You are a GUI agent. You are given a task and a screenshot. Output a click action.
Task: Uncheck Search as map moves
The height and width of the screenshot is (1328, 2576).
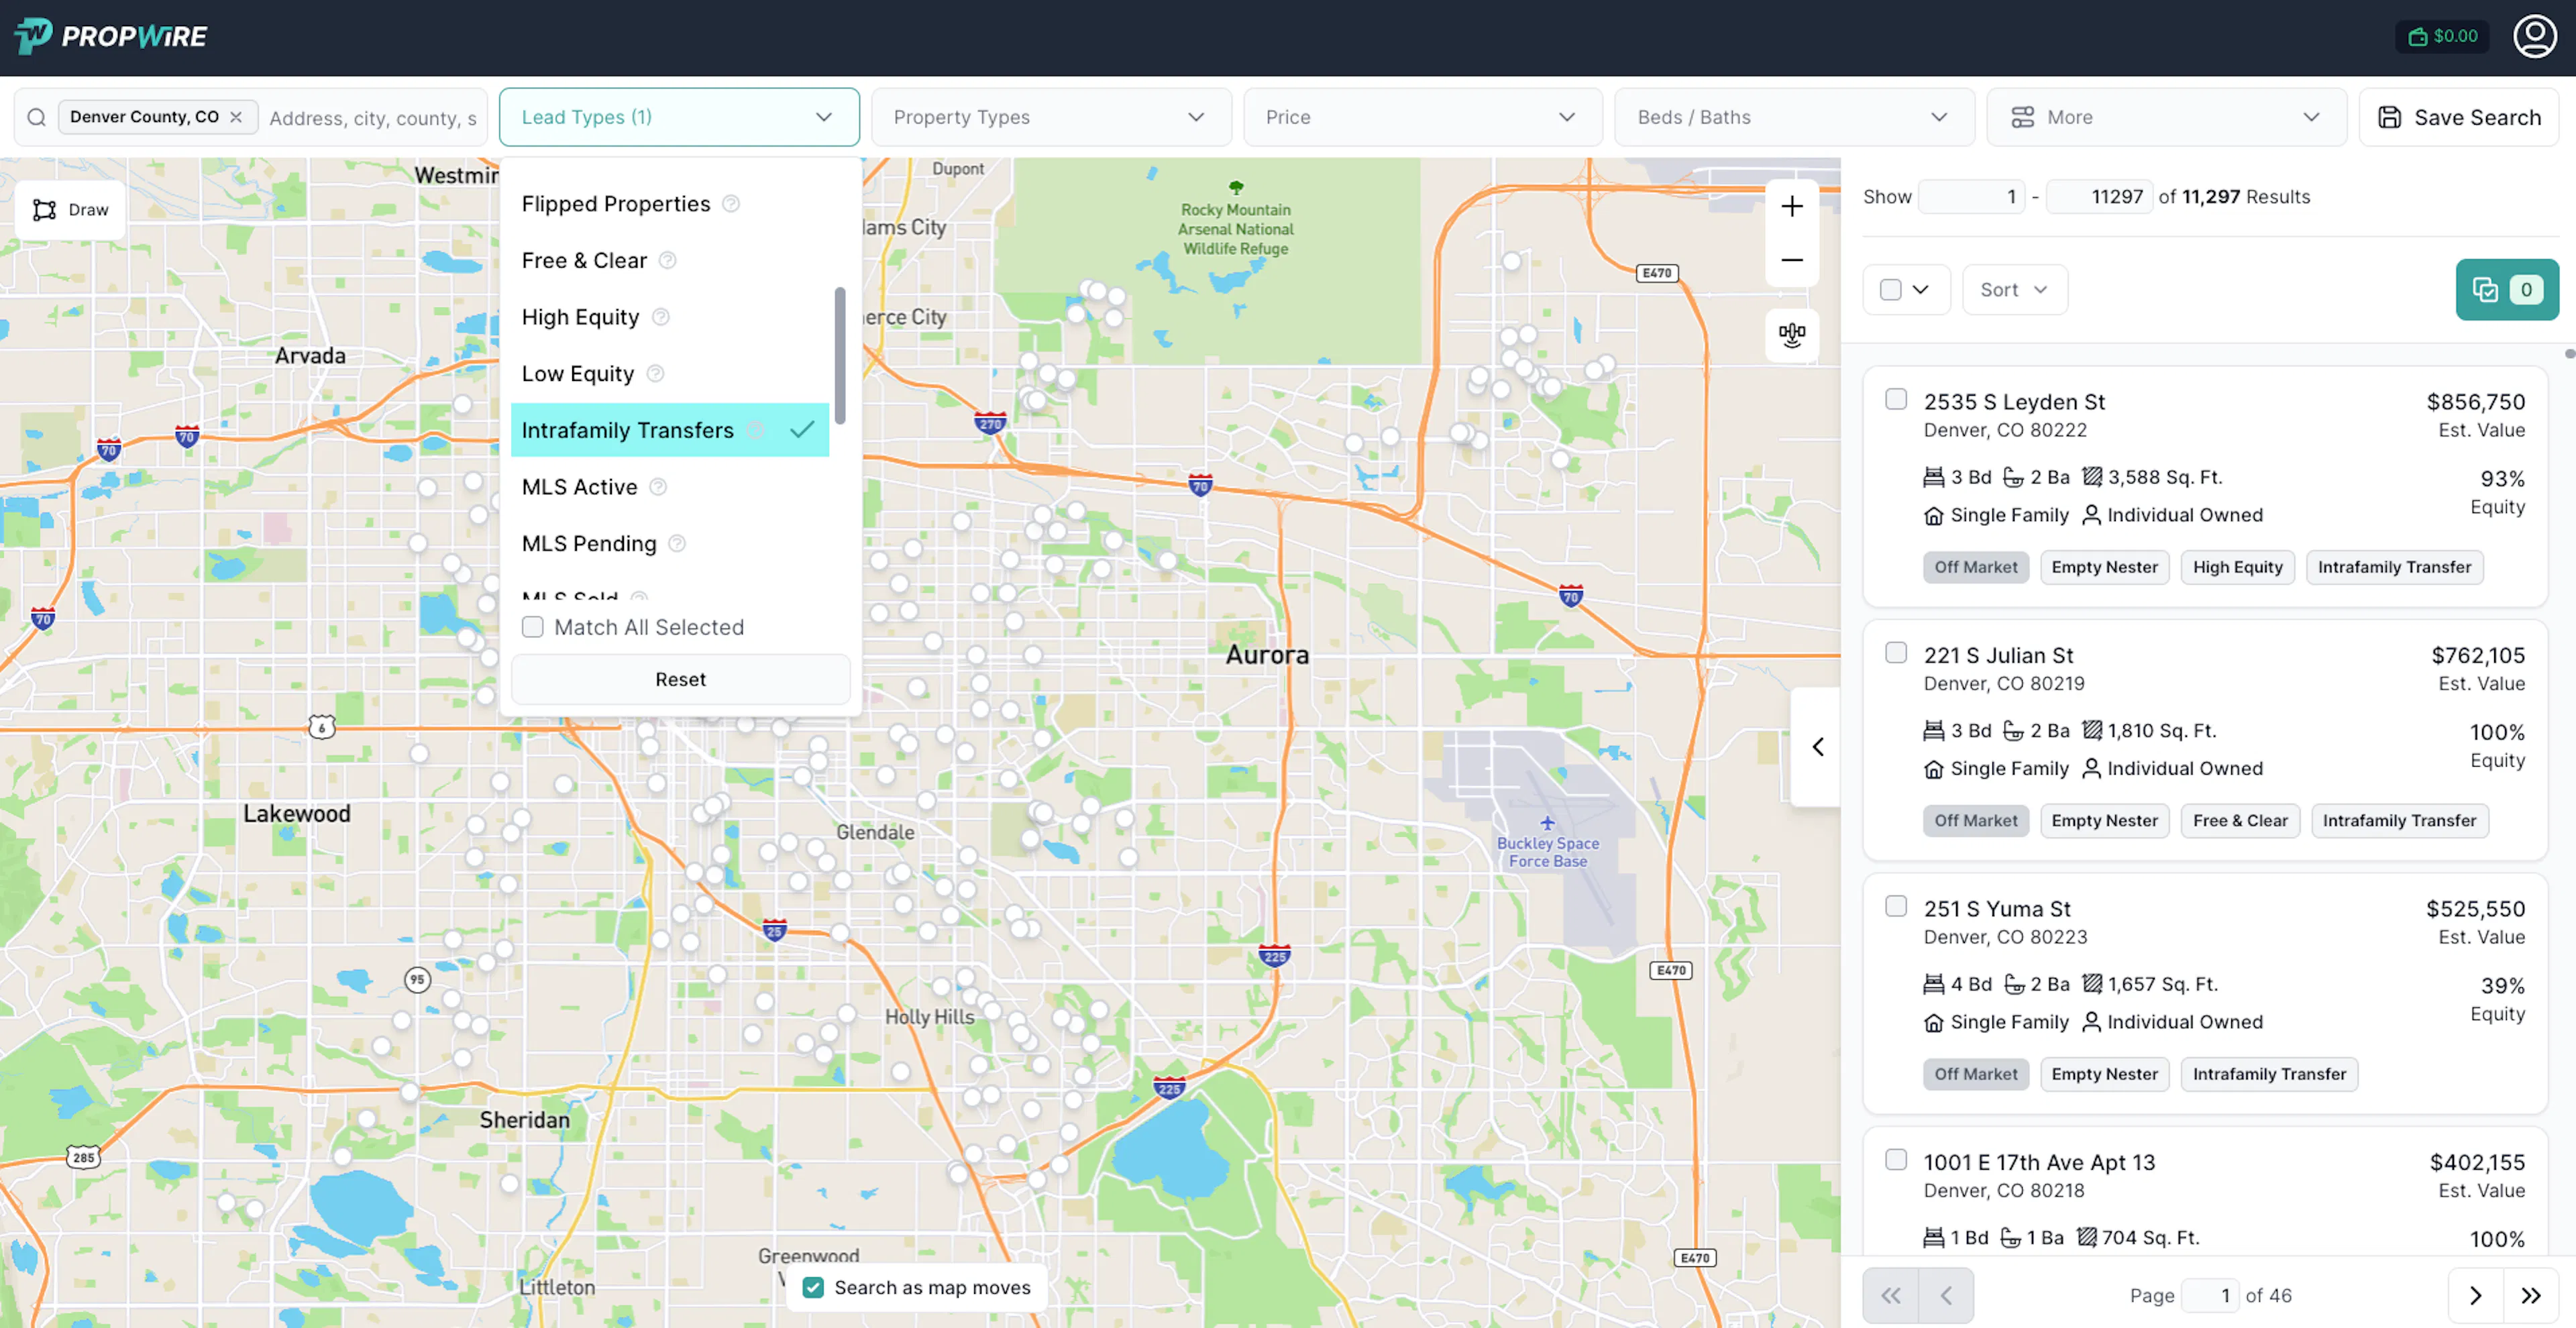[813, 1288]
